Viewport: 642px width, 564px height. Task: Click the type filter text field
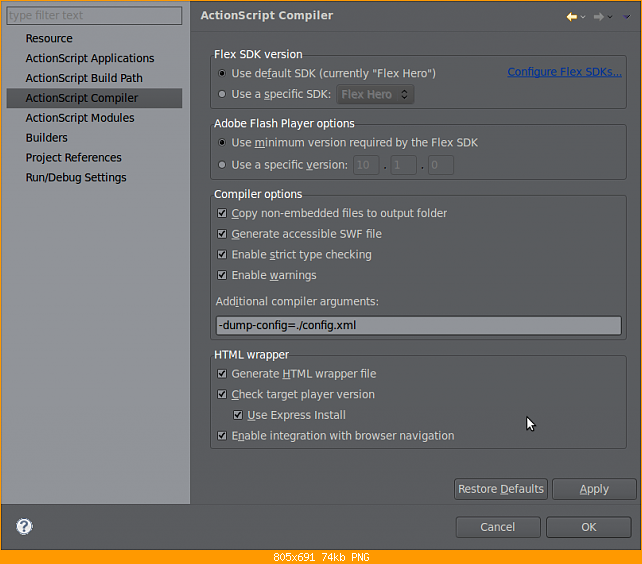(94, 16)
